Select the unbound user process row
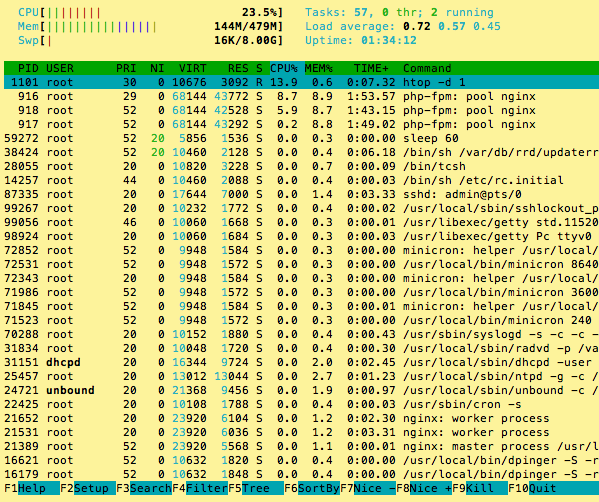 point(301,390)
